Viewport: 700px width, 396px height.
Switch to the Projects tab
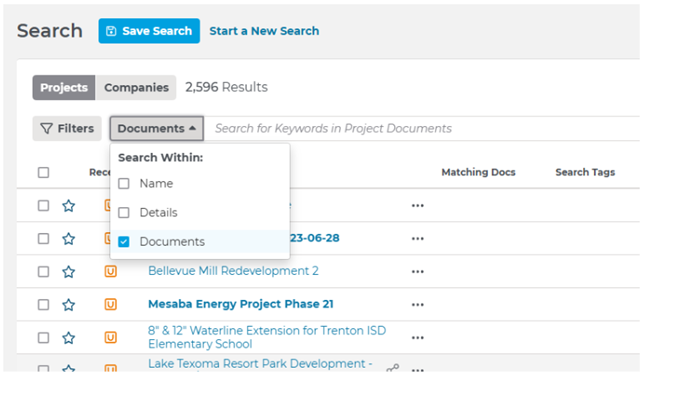click(x=64, y=88)
